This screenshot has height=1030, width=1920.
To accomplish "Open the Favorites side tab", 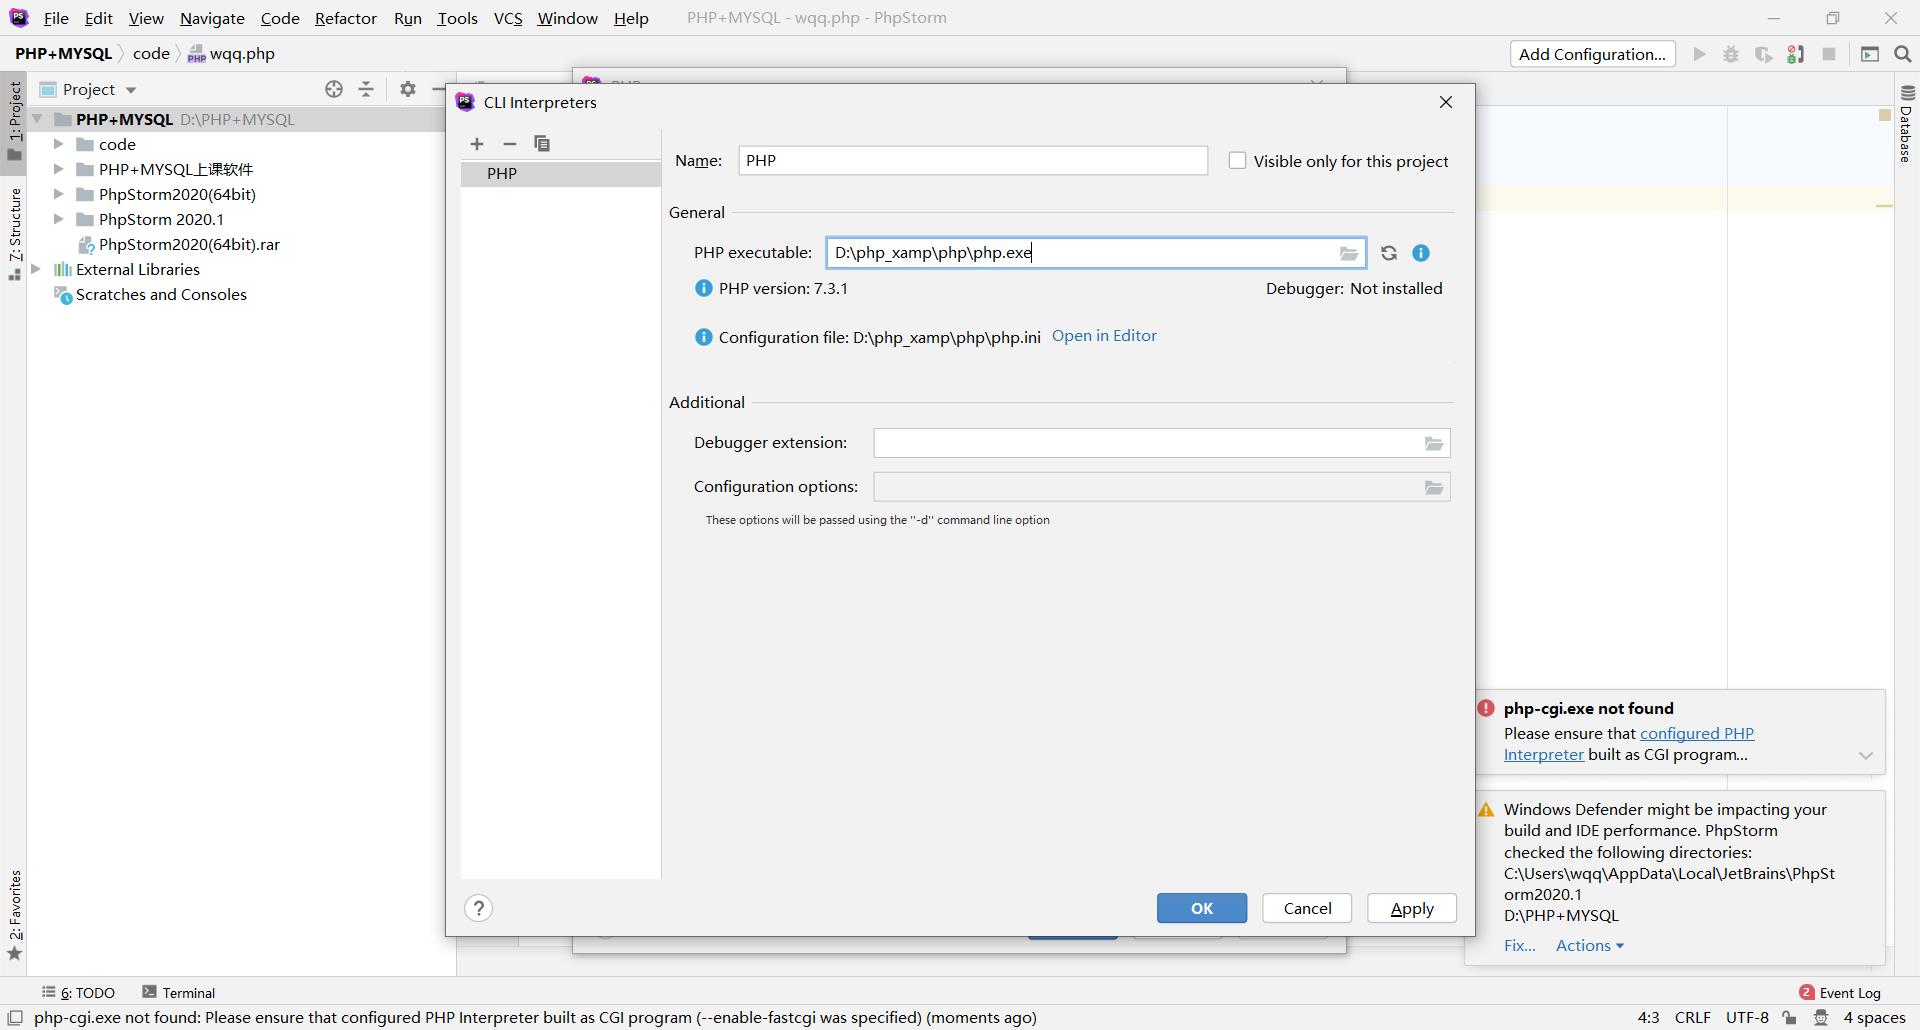I will point(14,914).
